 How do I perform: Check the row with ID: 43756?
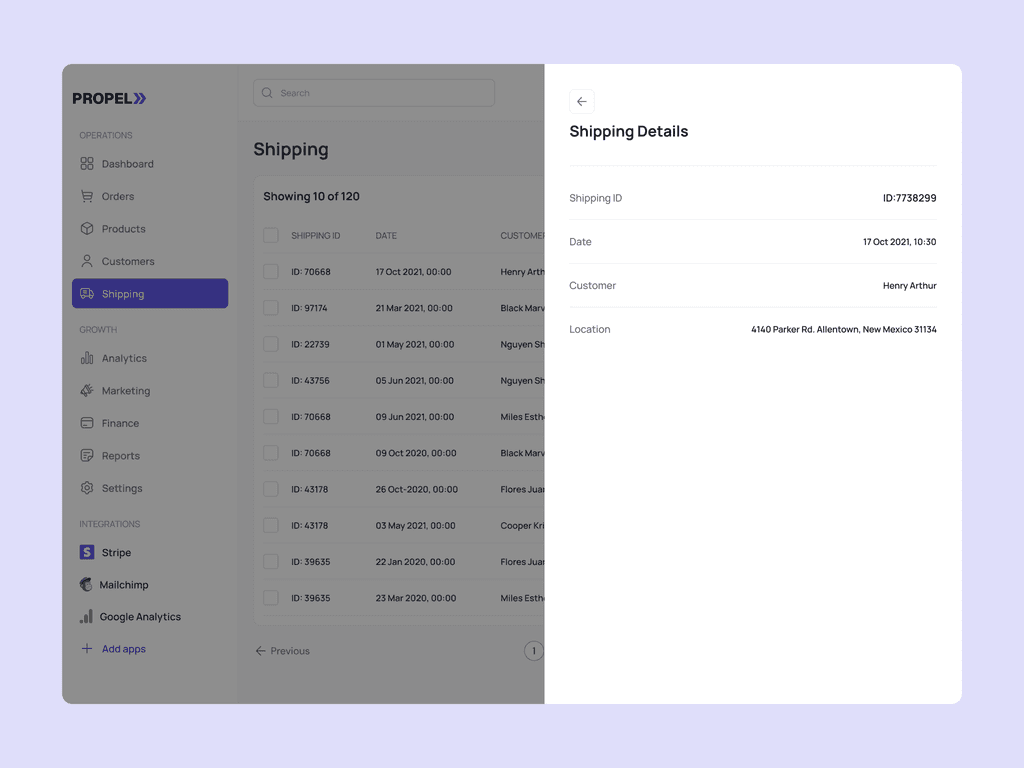271,380
